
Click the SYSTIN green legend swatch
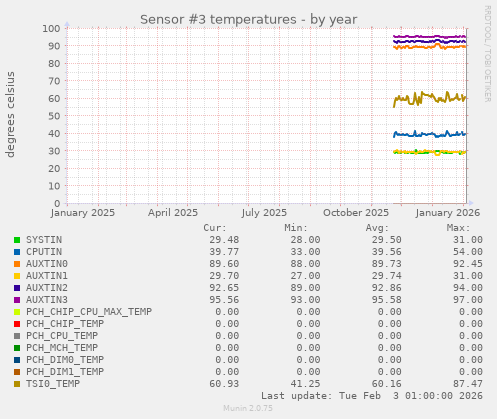[x=17, y=240]
